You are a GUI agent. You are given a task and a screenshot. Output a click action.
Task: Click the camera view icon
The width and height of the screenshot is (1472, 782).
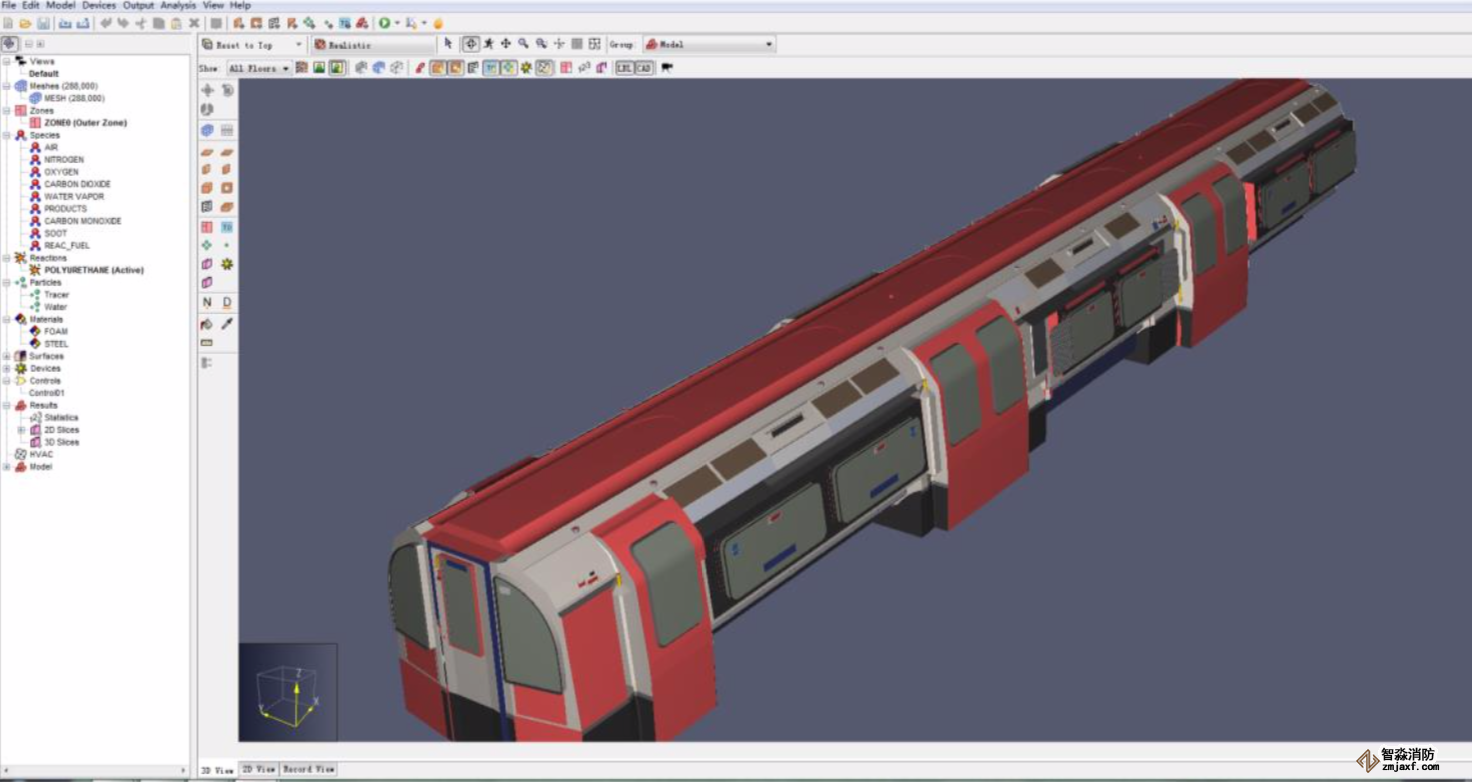coord(667,68)
